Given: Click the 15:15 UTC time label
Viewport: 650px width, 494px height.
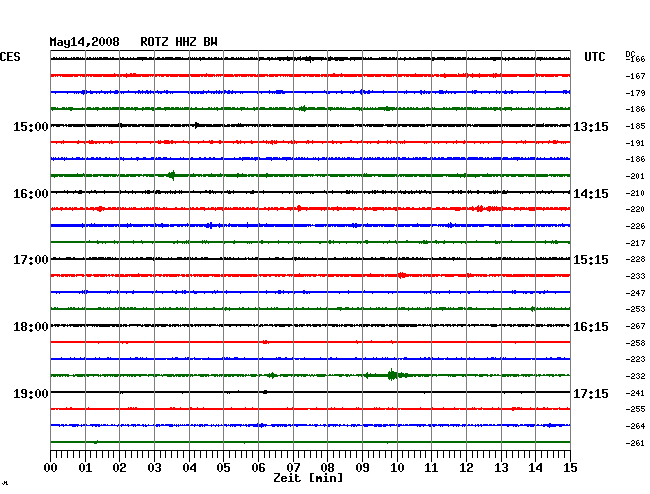Looking at the screenshot, I should (x=591, y=260).
